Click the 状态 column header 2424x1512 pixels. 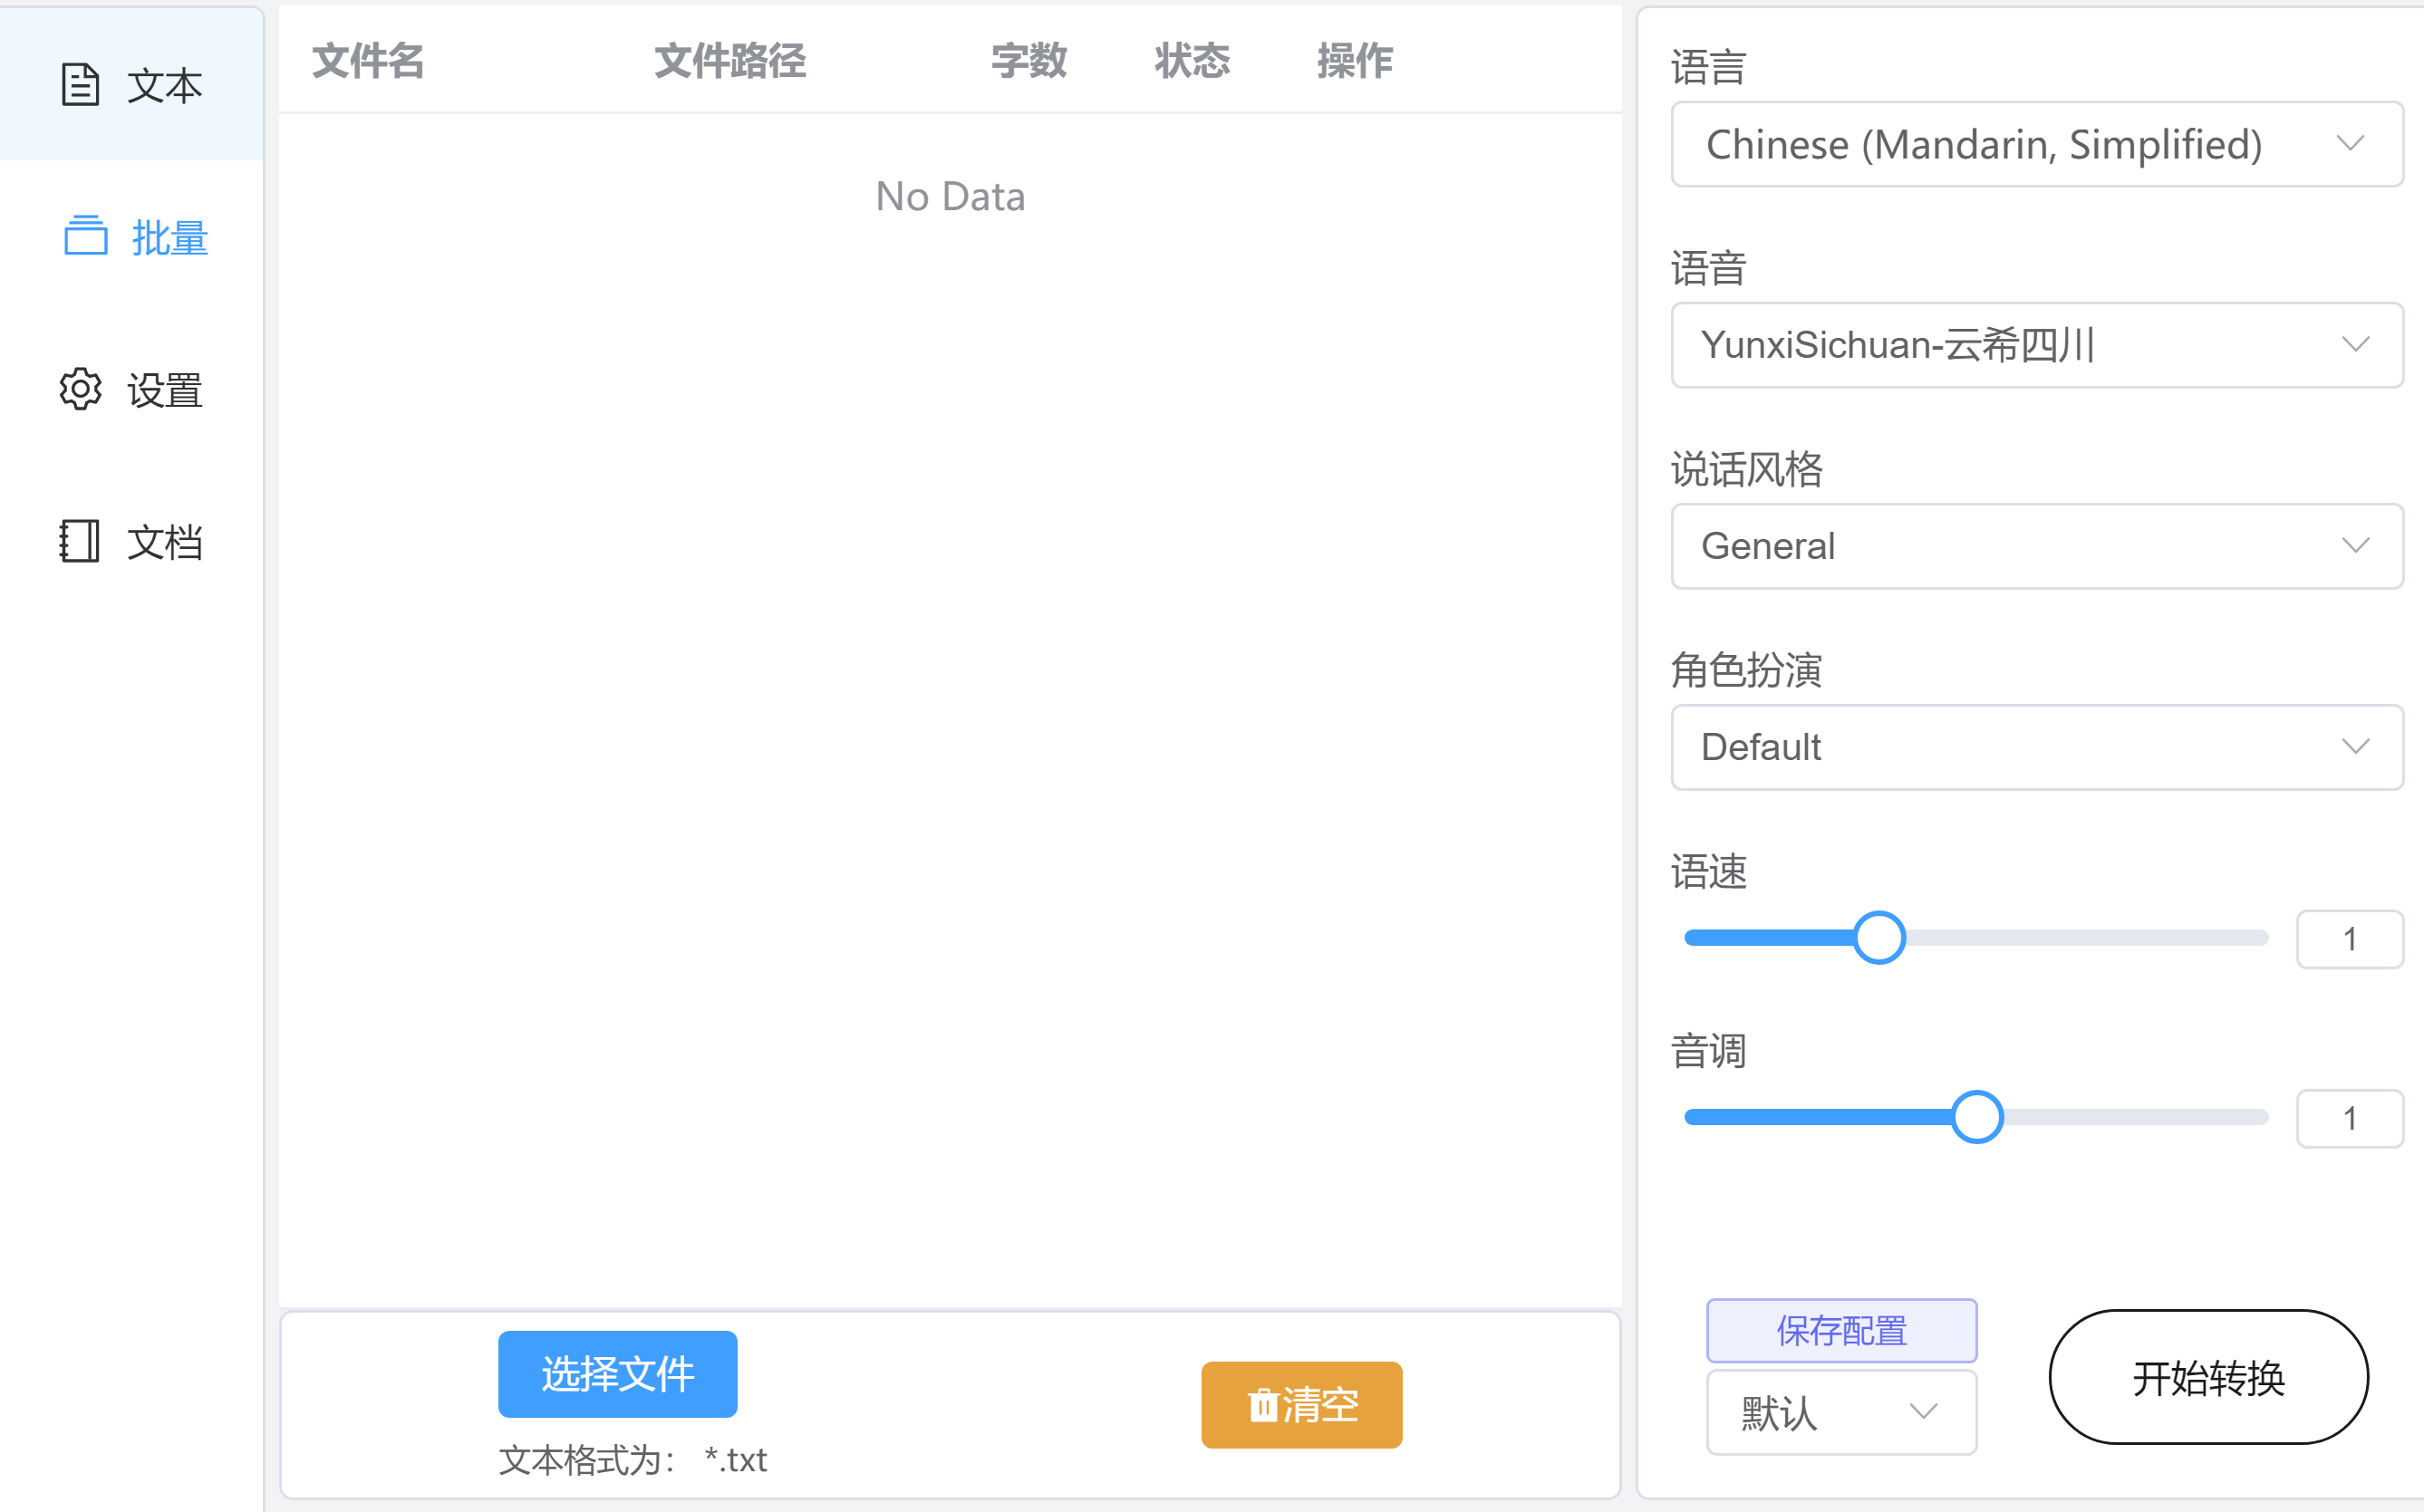[1192, 61]
